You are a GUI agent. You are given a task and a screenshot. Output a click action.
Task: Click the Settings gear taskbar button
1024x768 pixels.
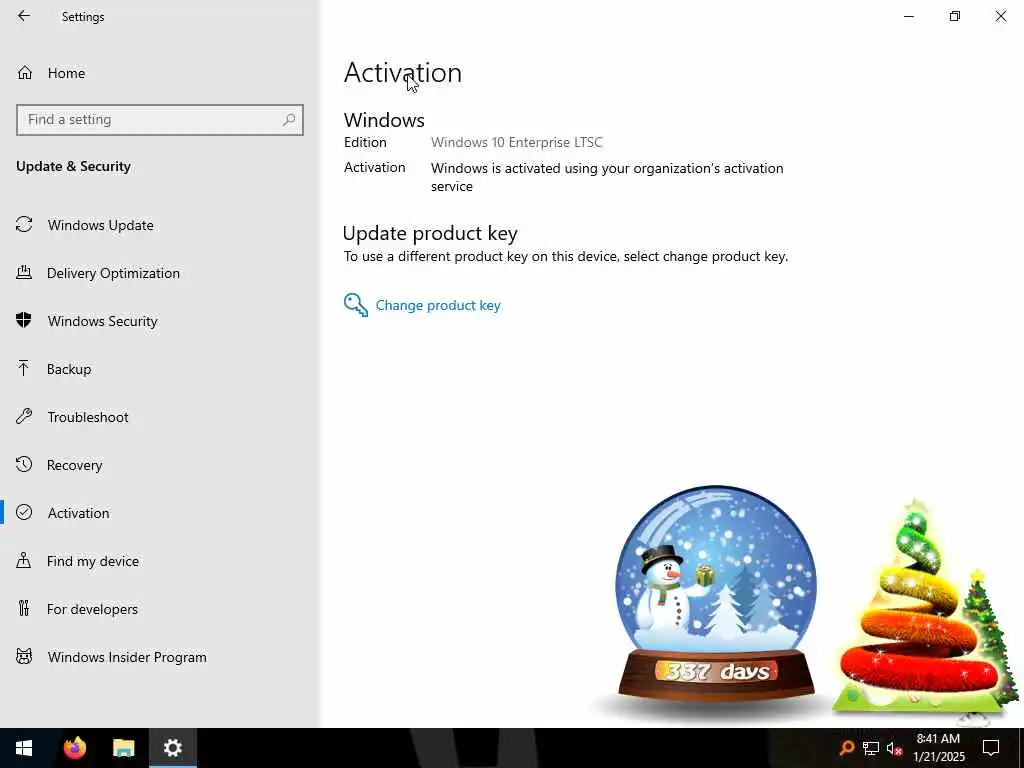coord(172,748)
